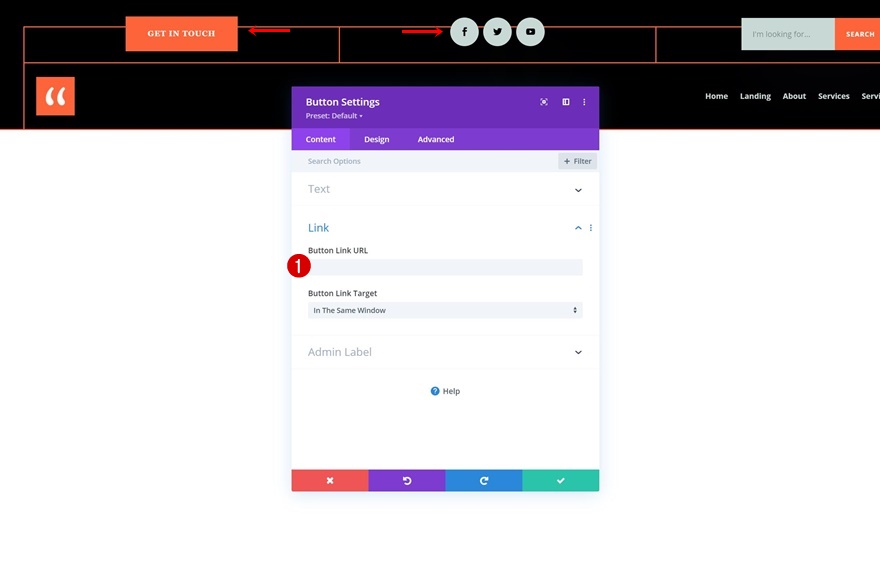Collapse the Link section
Image resolution: width=880 pixels, height=570 pixels.
(578, 228)
